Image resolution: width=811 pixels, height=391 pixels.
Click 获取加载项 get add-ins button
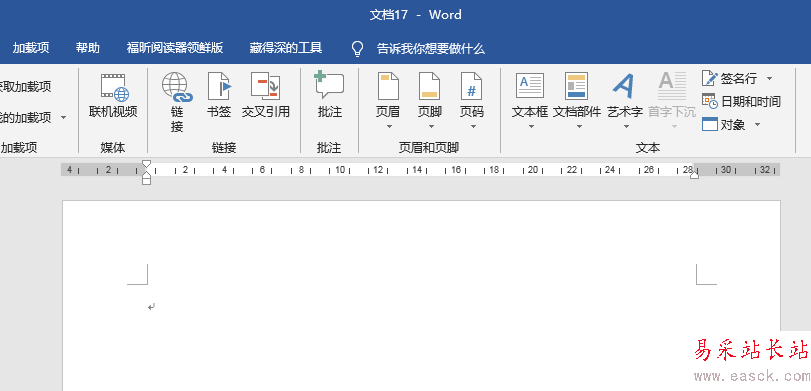[26, 87]
